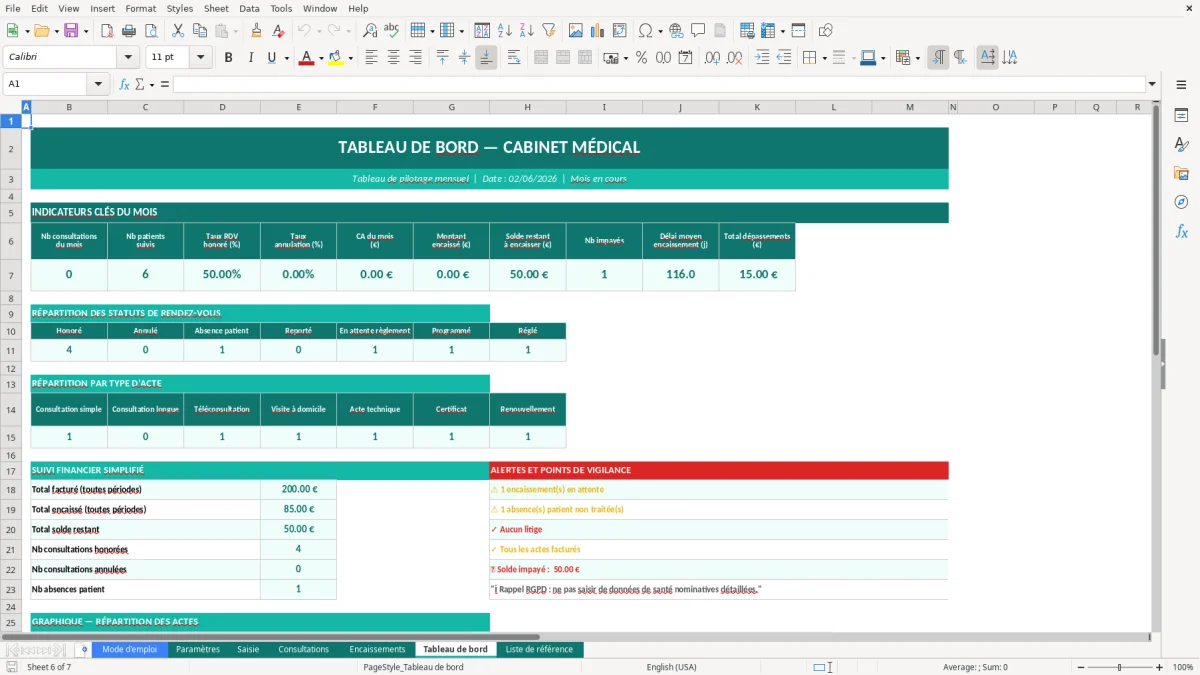Viewport: 1200px width, 675px height.
Task: Toggle Left-to-Right paragraph direction
Action: 938,58
